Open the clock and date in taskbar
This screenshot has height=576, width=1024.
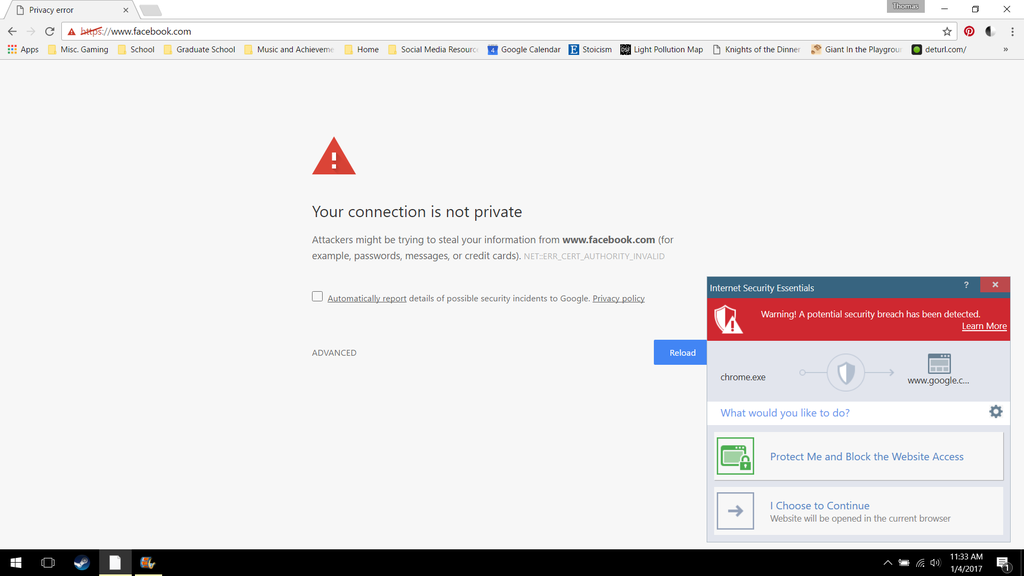(x=966, y=563)
